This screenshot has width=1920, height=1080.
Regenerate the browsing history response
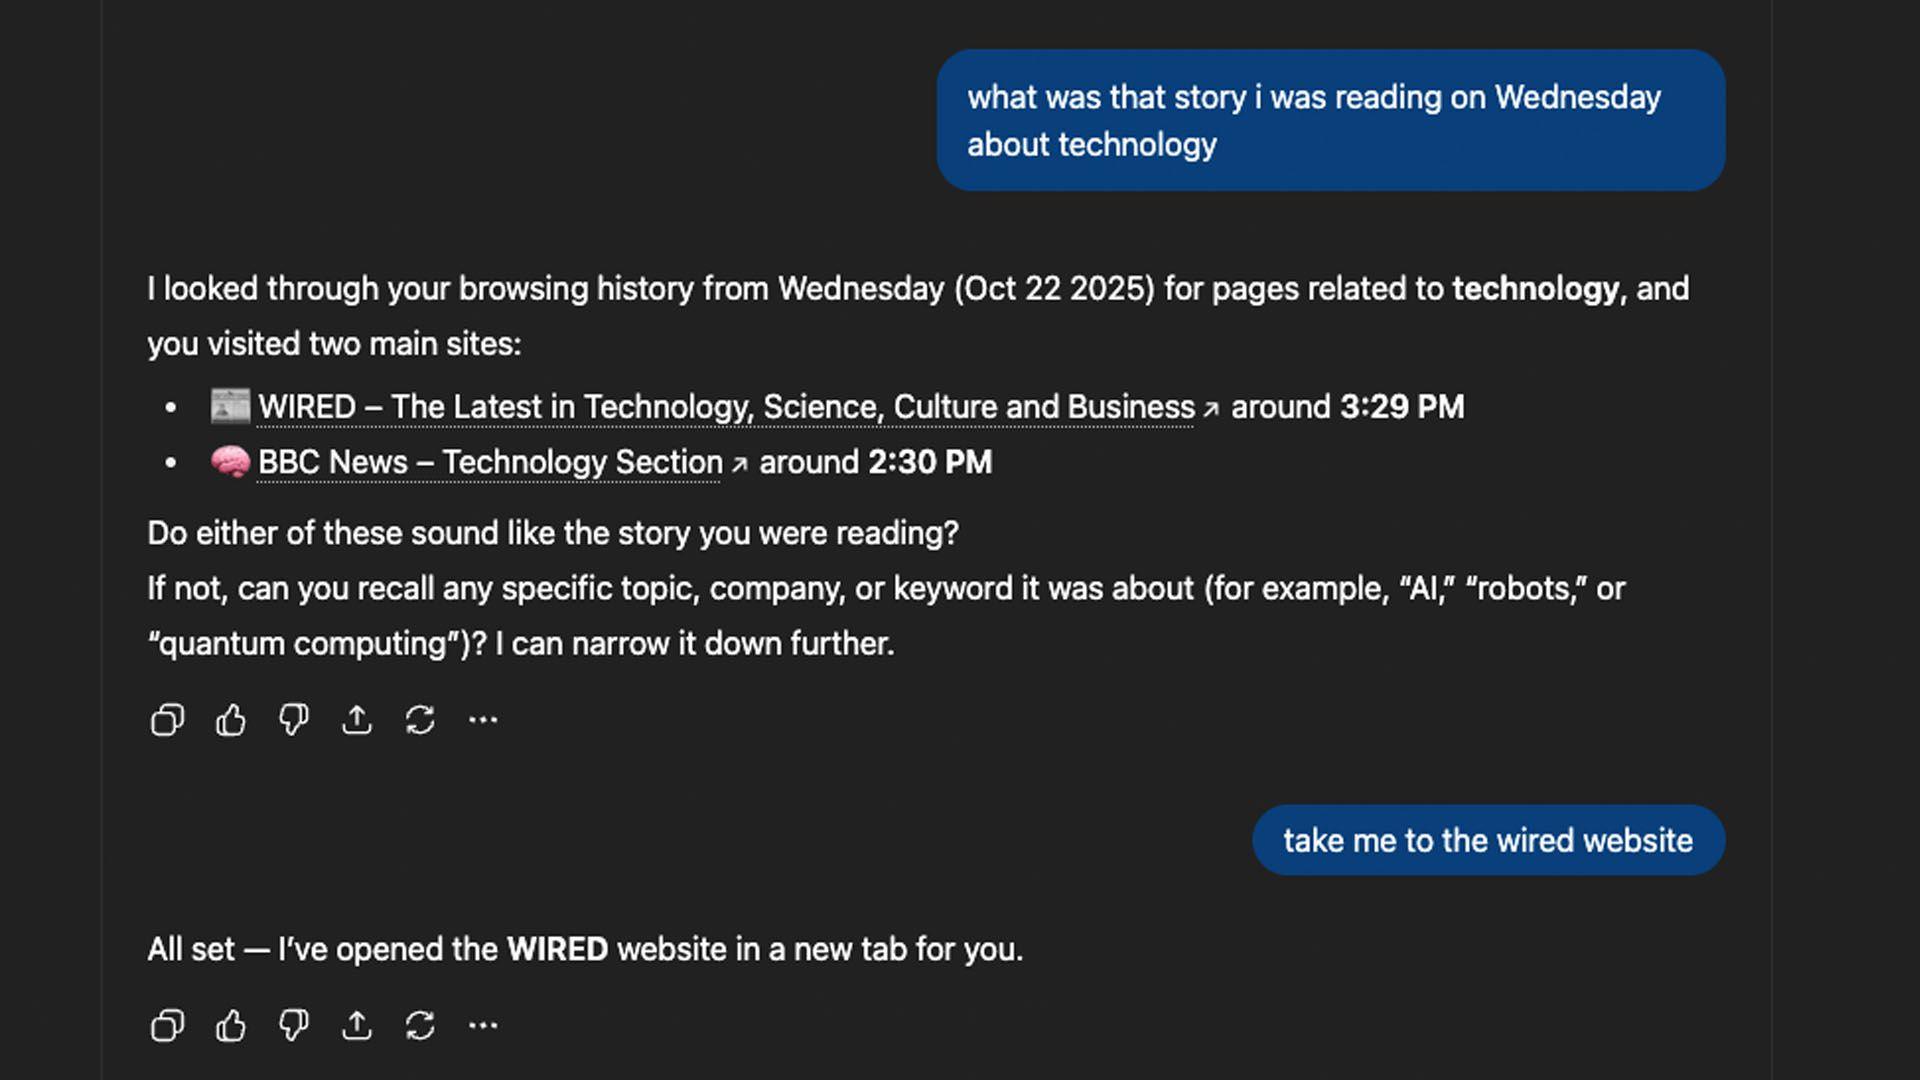coord(420,720)
